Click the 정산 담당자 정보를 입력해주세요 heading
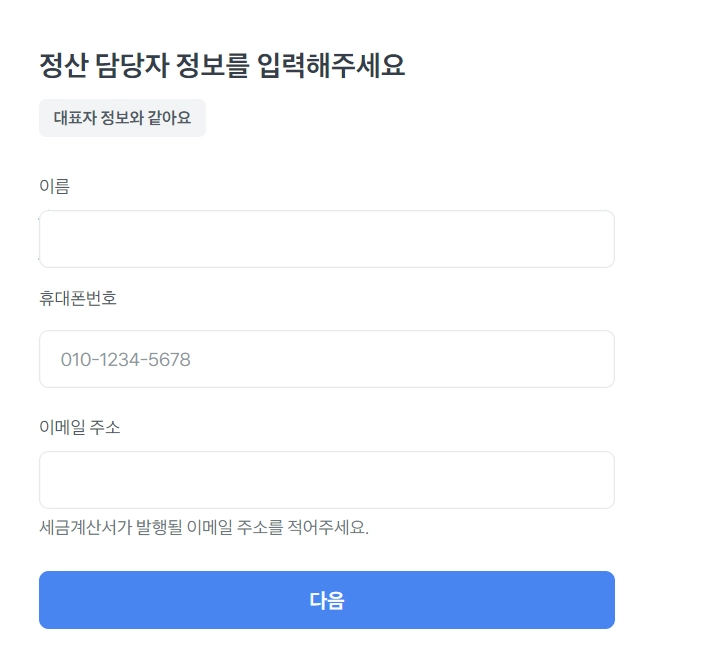 click(x=222, y=65)
